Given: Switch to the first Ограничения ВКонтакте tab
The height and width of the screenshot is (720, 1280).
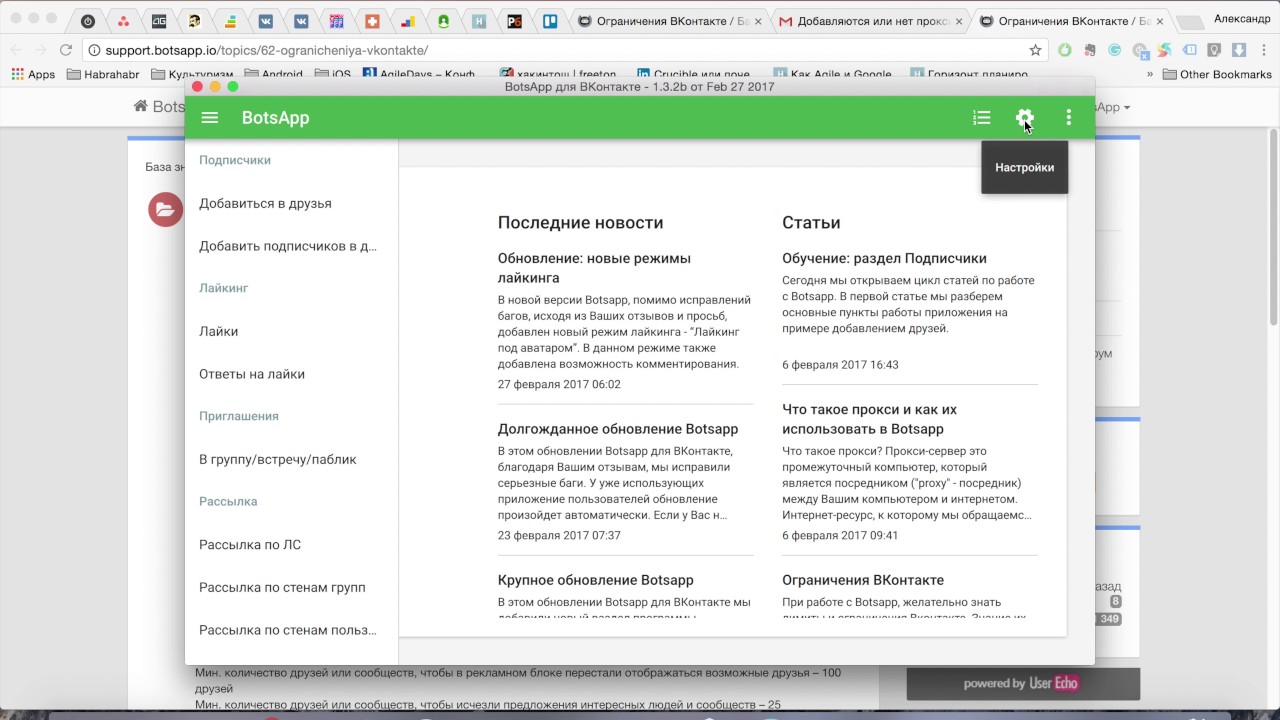Looking at the screenshot, I should pos(670,21).
